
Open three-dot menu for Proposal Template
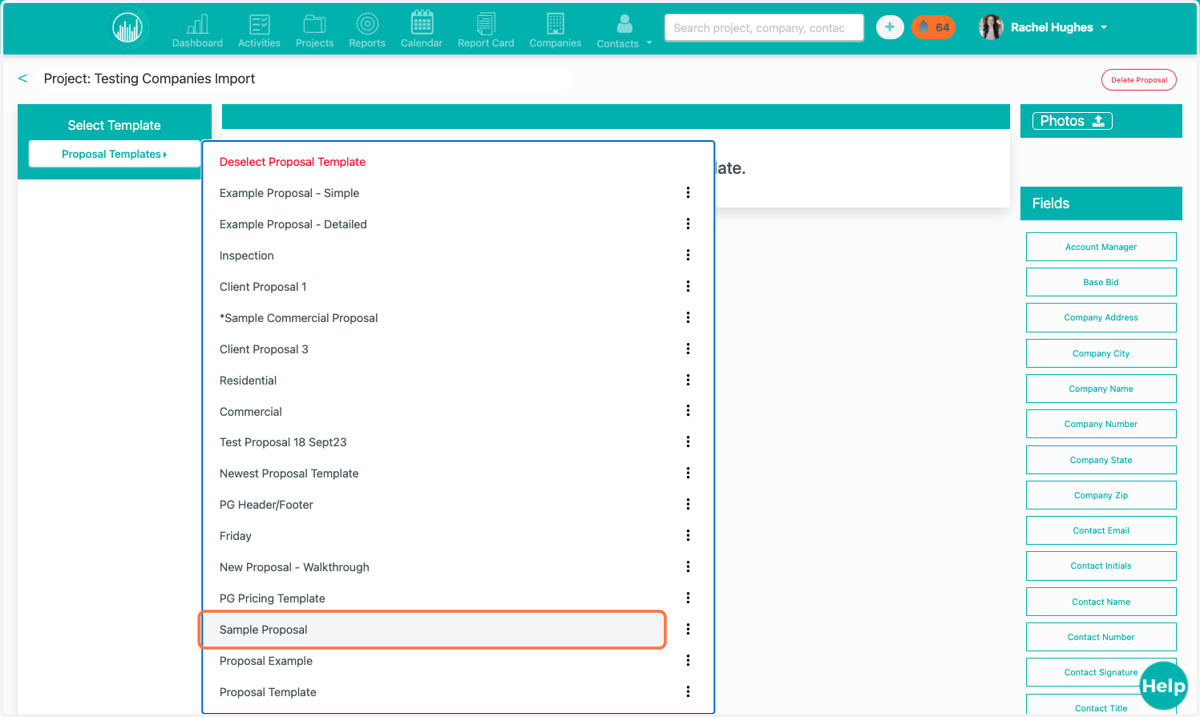pyautogui.click(x=688, y=692)
